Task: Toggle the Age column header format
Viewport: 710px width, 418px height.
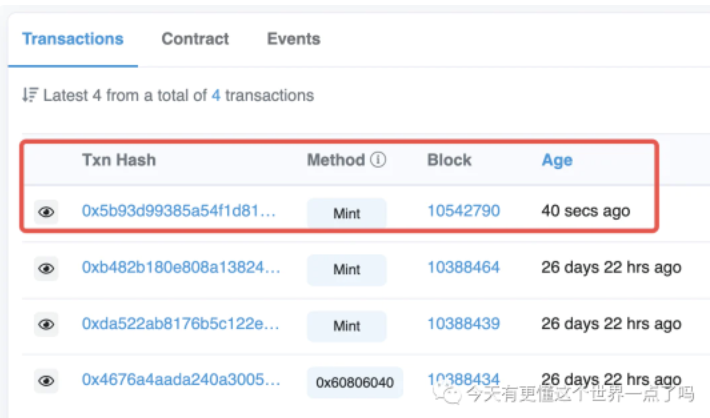Action: coord(557,160)
